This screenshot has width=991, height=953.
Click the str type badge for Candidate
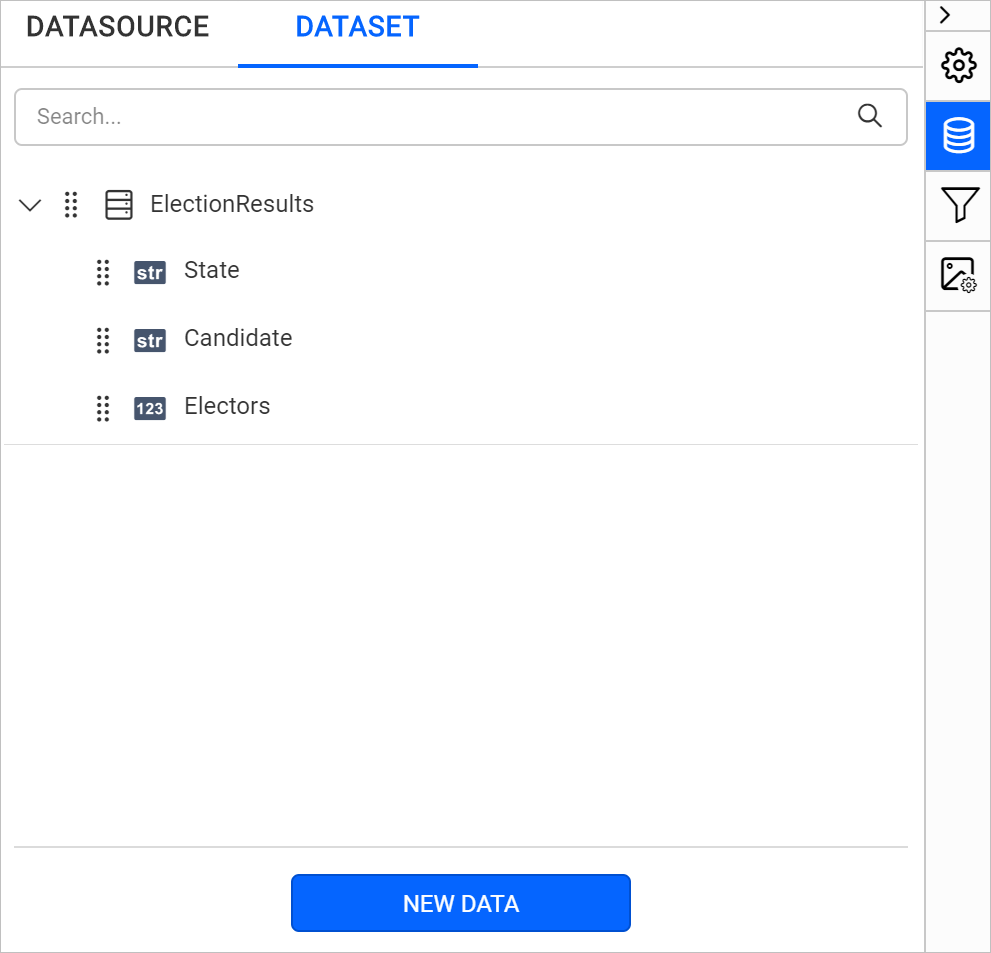click(x=150, y=341)
